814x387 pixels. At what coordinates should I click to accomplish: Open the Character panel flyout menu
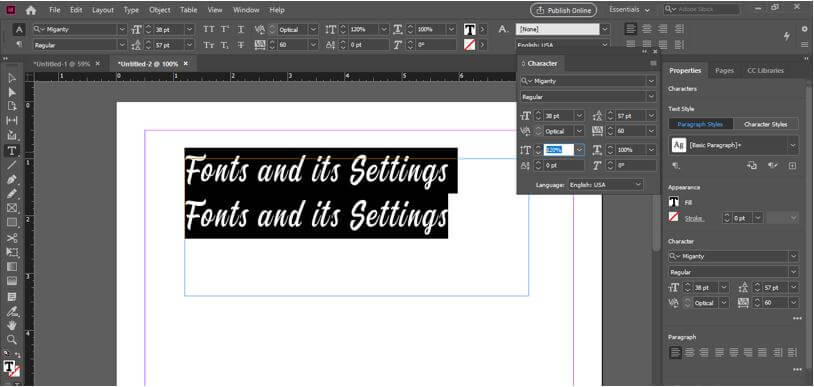[x=653, y=63]
